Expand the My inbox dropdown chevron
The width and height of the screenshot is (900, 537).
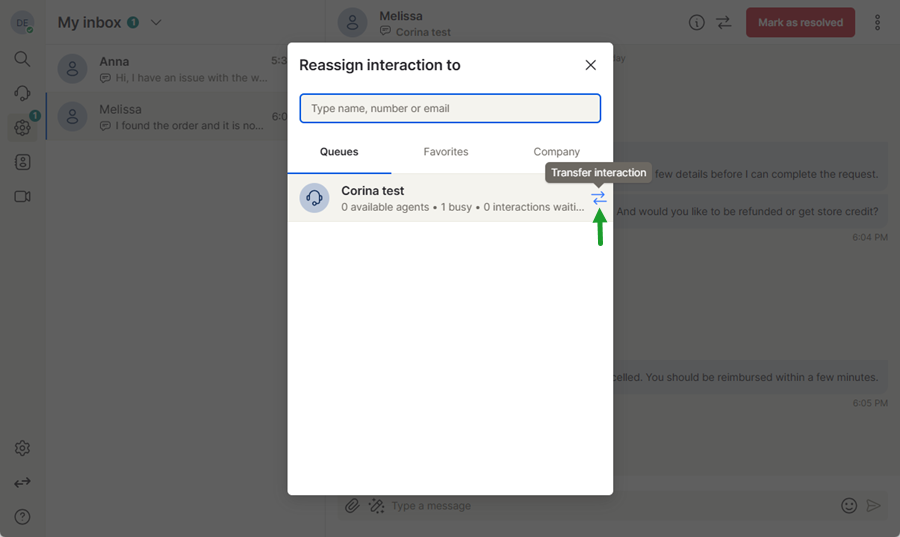[x=155, y=23]
